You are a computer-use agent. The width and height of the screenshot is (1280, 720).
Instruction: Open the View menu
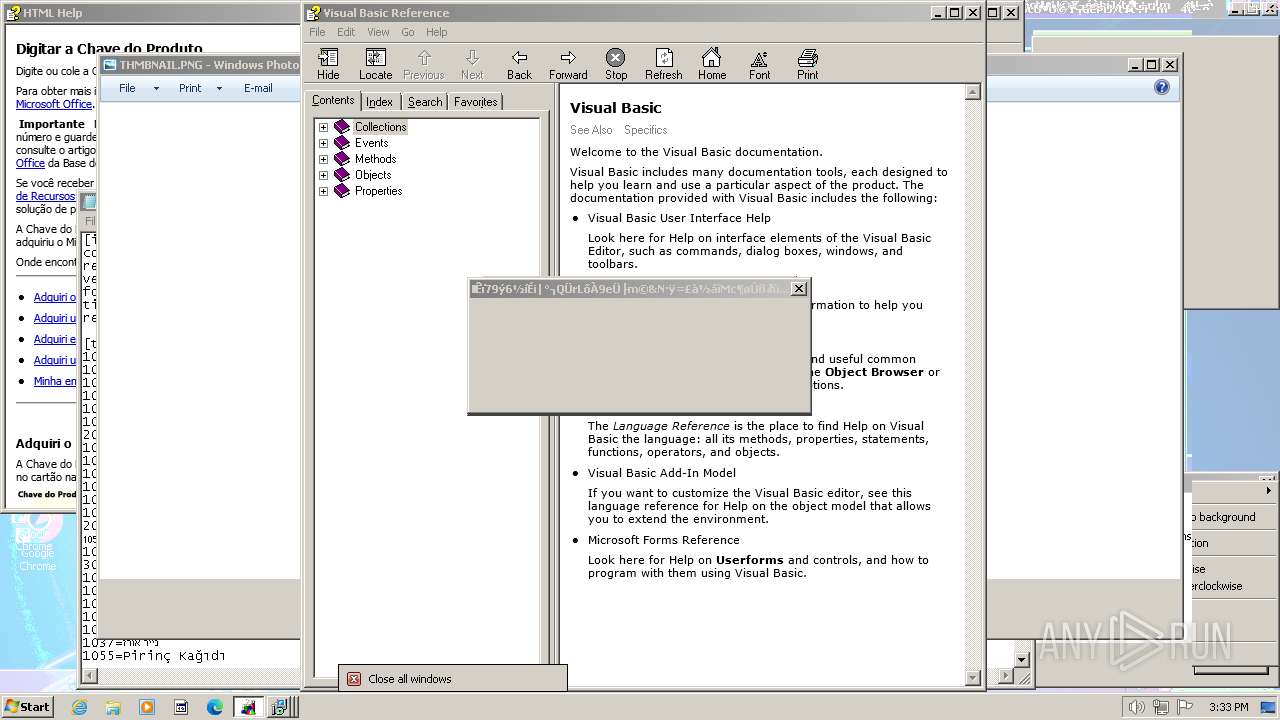378,32
